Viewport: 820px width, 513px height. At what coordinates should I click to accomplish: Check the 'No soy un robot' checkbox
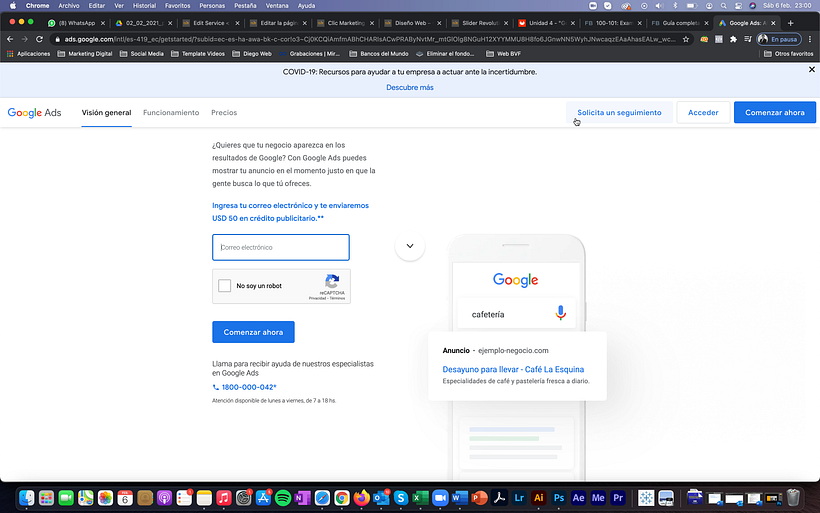coord(224,286)
